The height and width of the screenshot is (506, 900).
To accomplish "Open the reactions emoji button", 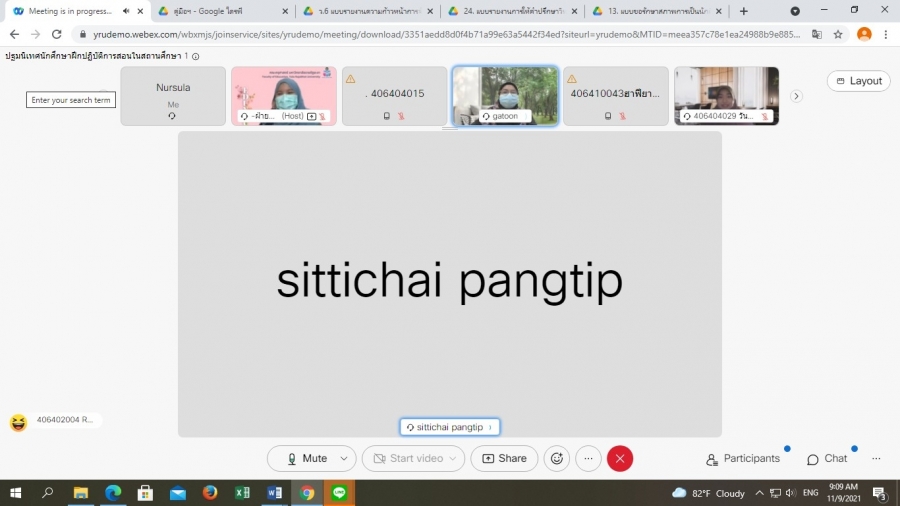I will point(557,459).
